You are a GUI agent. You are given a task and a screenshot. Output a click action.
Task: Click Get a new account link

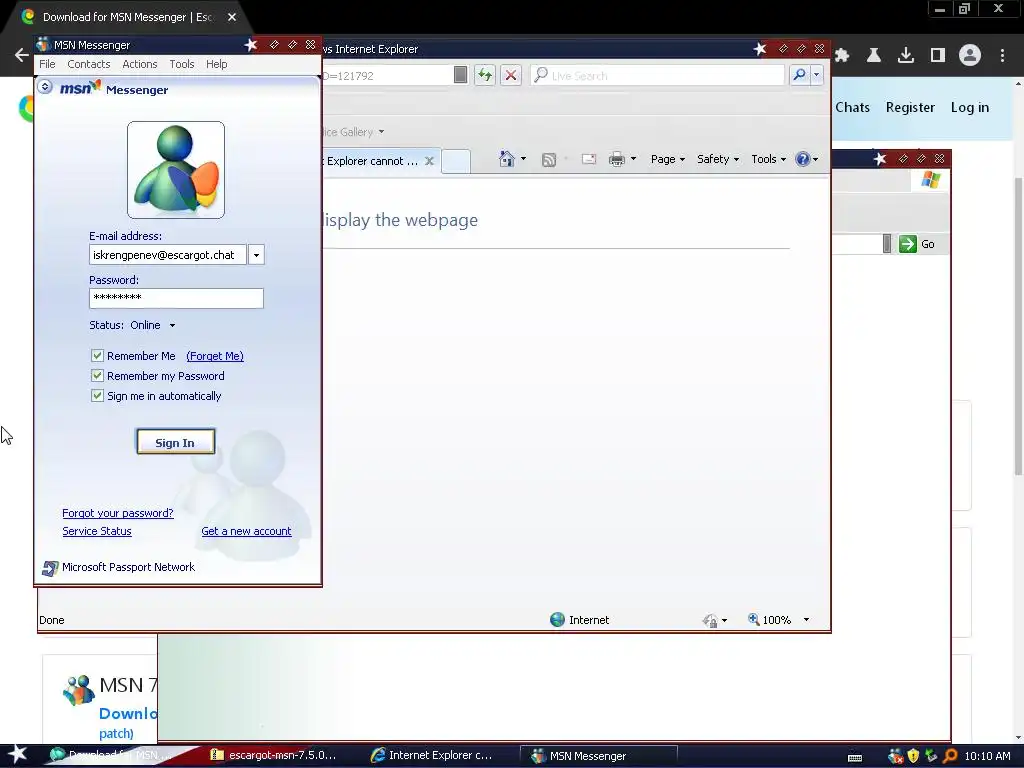point(246,531)
